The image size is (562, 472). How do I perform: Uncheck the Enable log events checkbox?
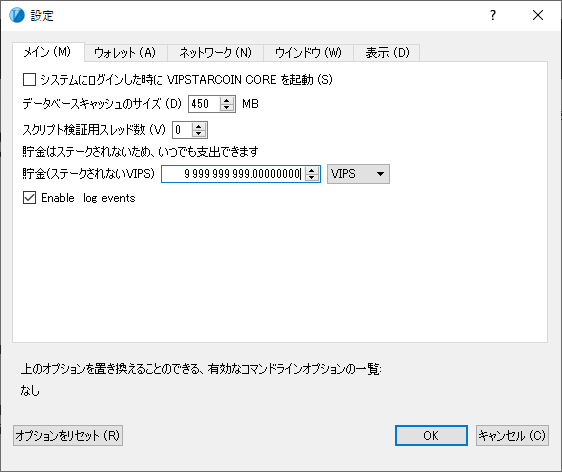point(29,197)
